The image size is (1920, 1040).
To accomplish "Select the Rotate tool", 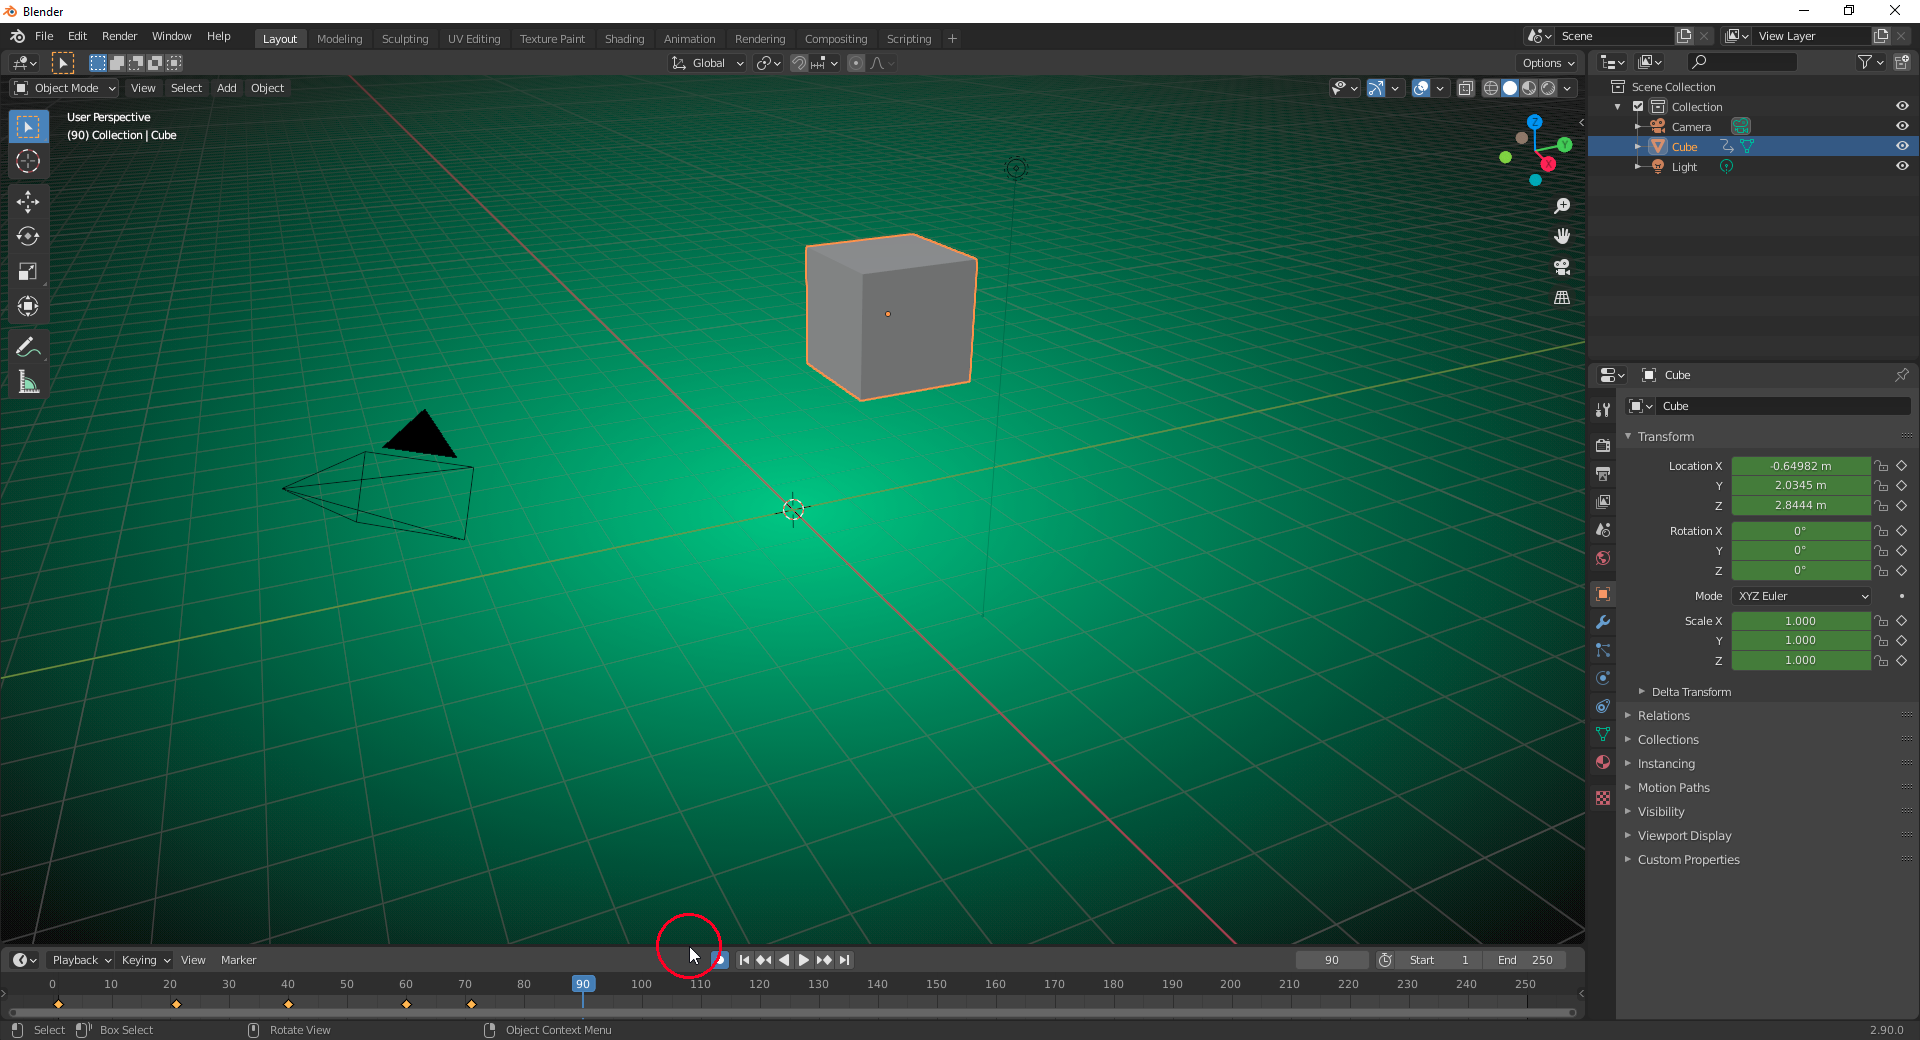I will tap(28, 237).
